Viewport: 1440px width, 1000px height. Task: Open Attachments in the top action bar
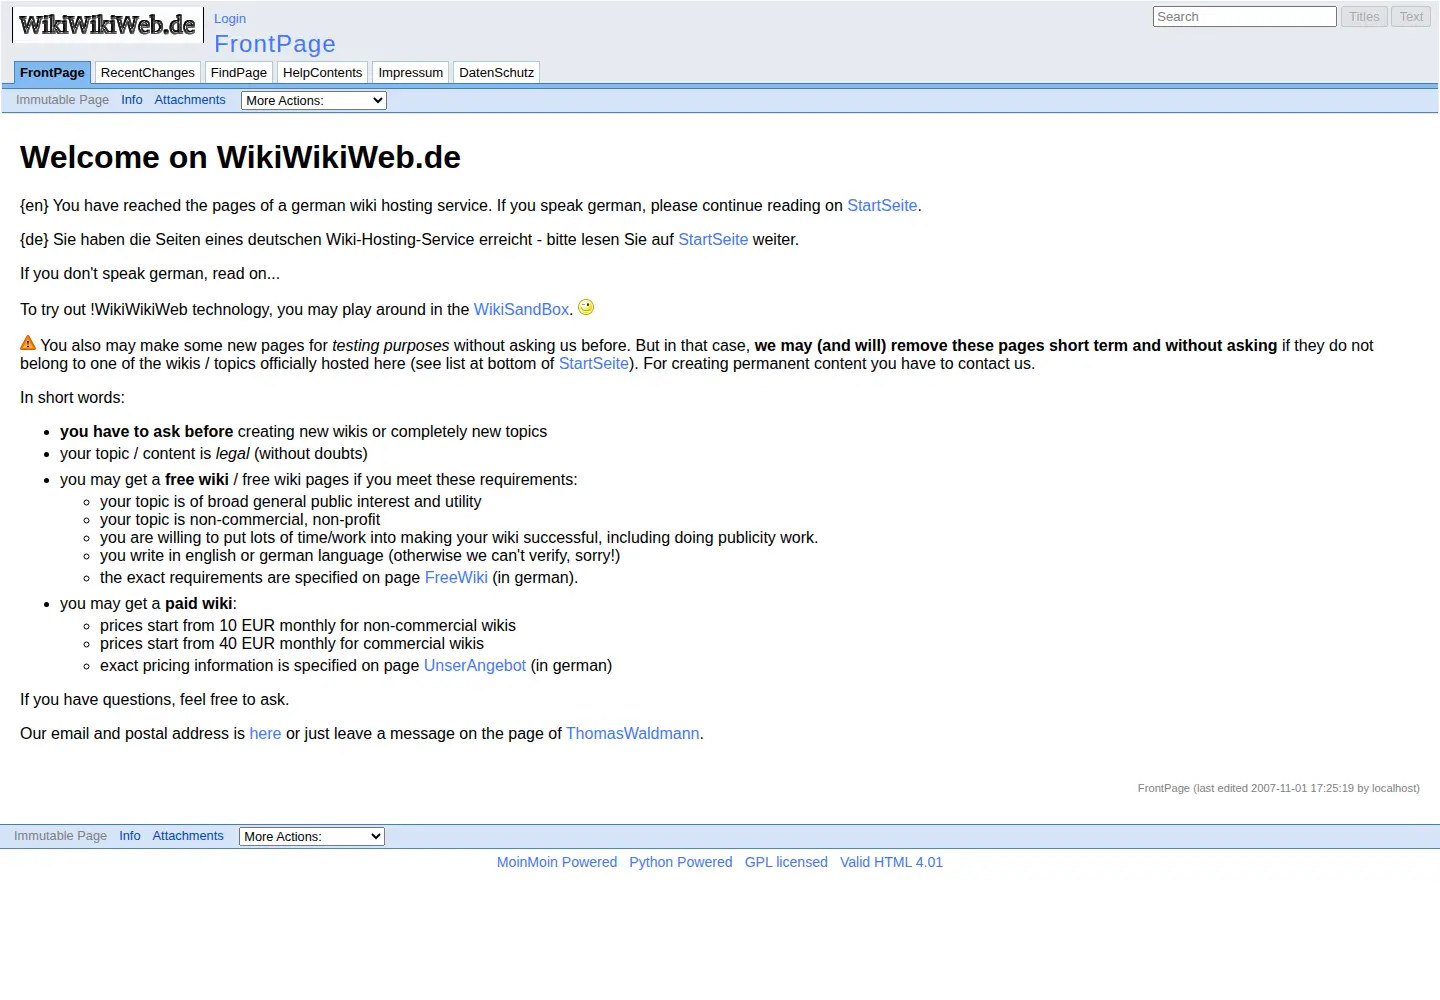click(x=190, y=100)
